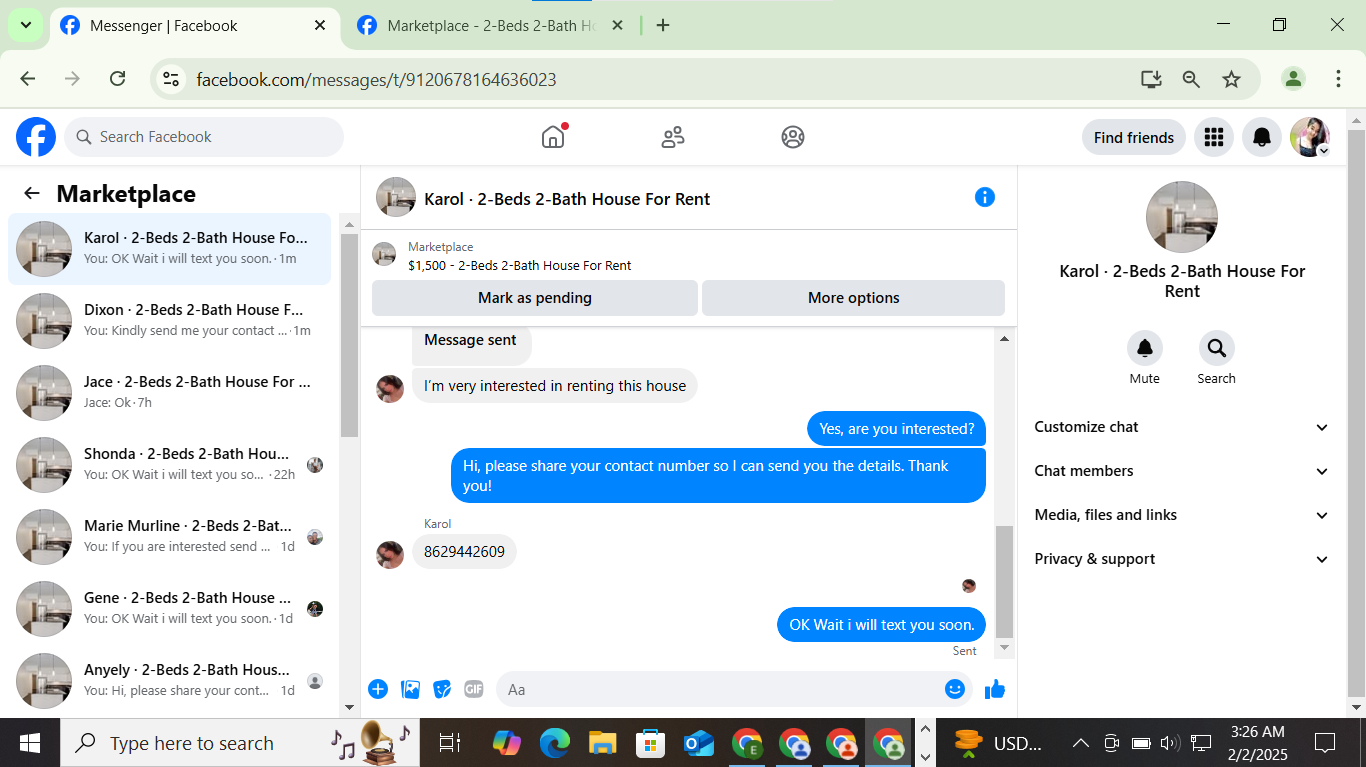Open Marie Murline conversation

click(x=170, y=536)
